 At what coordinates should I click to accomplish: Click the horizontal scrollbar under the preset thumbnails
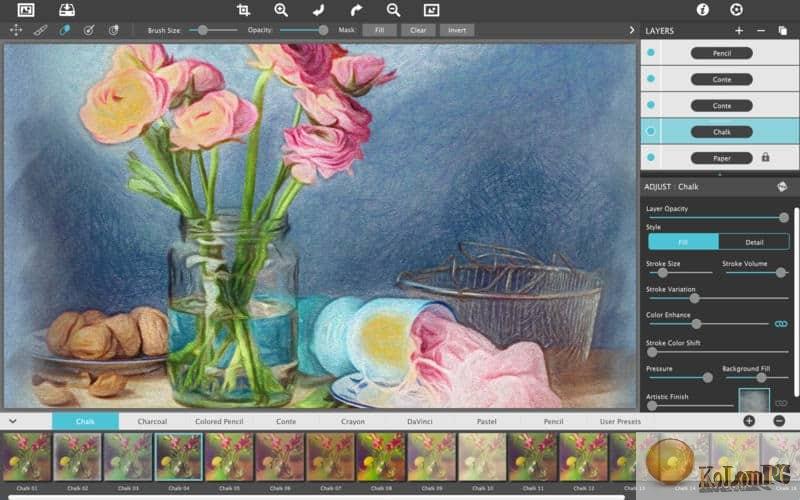316,497
